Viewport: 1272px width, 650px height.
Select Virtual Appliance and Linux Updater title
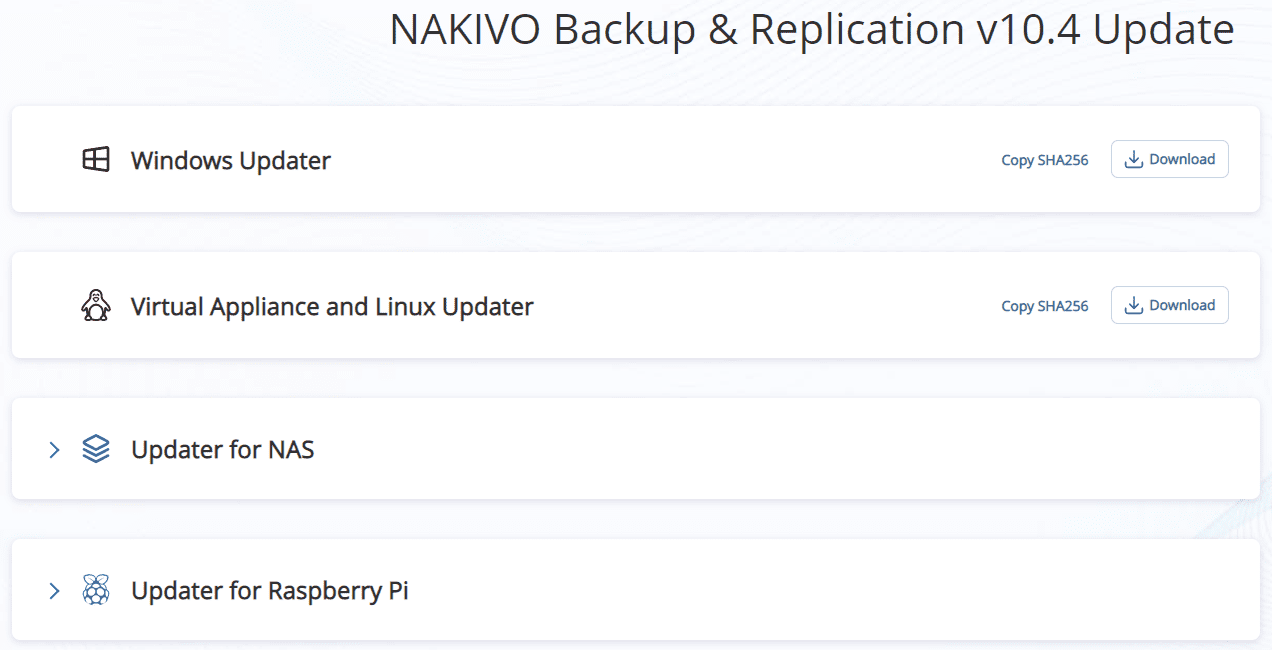coord(332,306)
